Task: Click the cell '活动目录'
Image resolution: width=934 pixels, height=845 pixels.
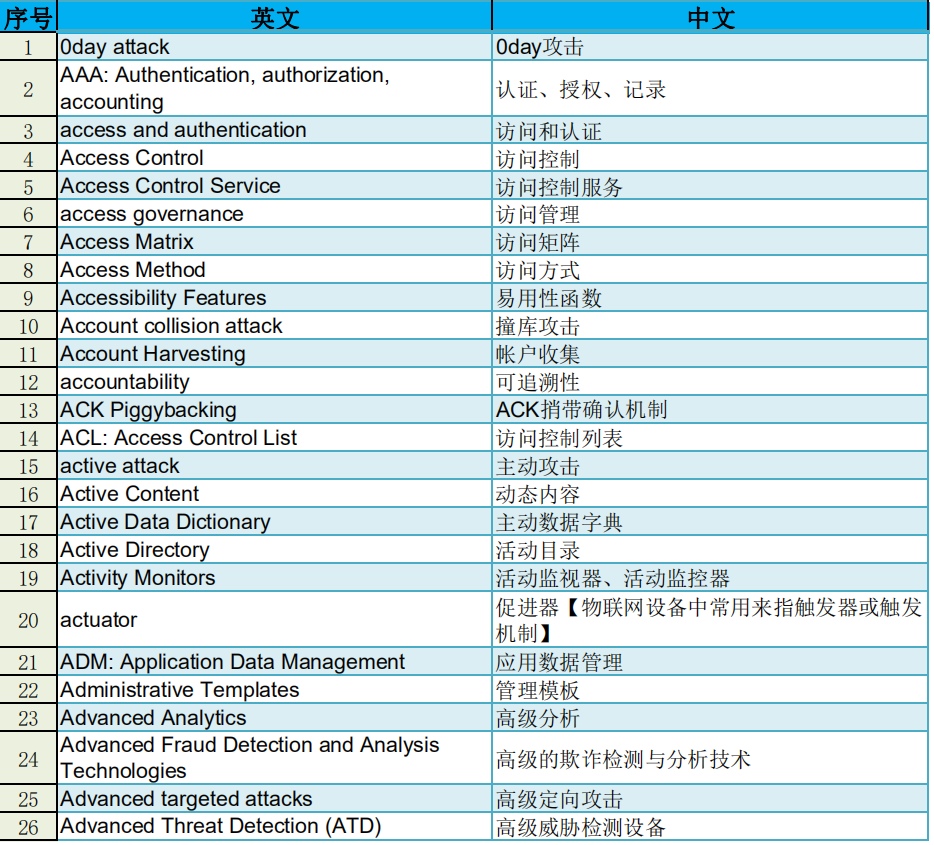Action: (x=710, y=550)
